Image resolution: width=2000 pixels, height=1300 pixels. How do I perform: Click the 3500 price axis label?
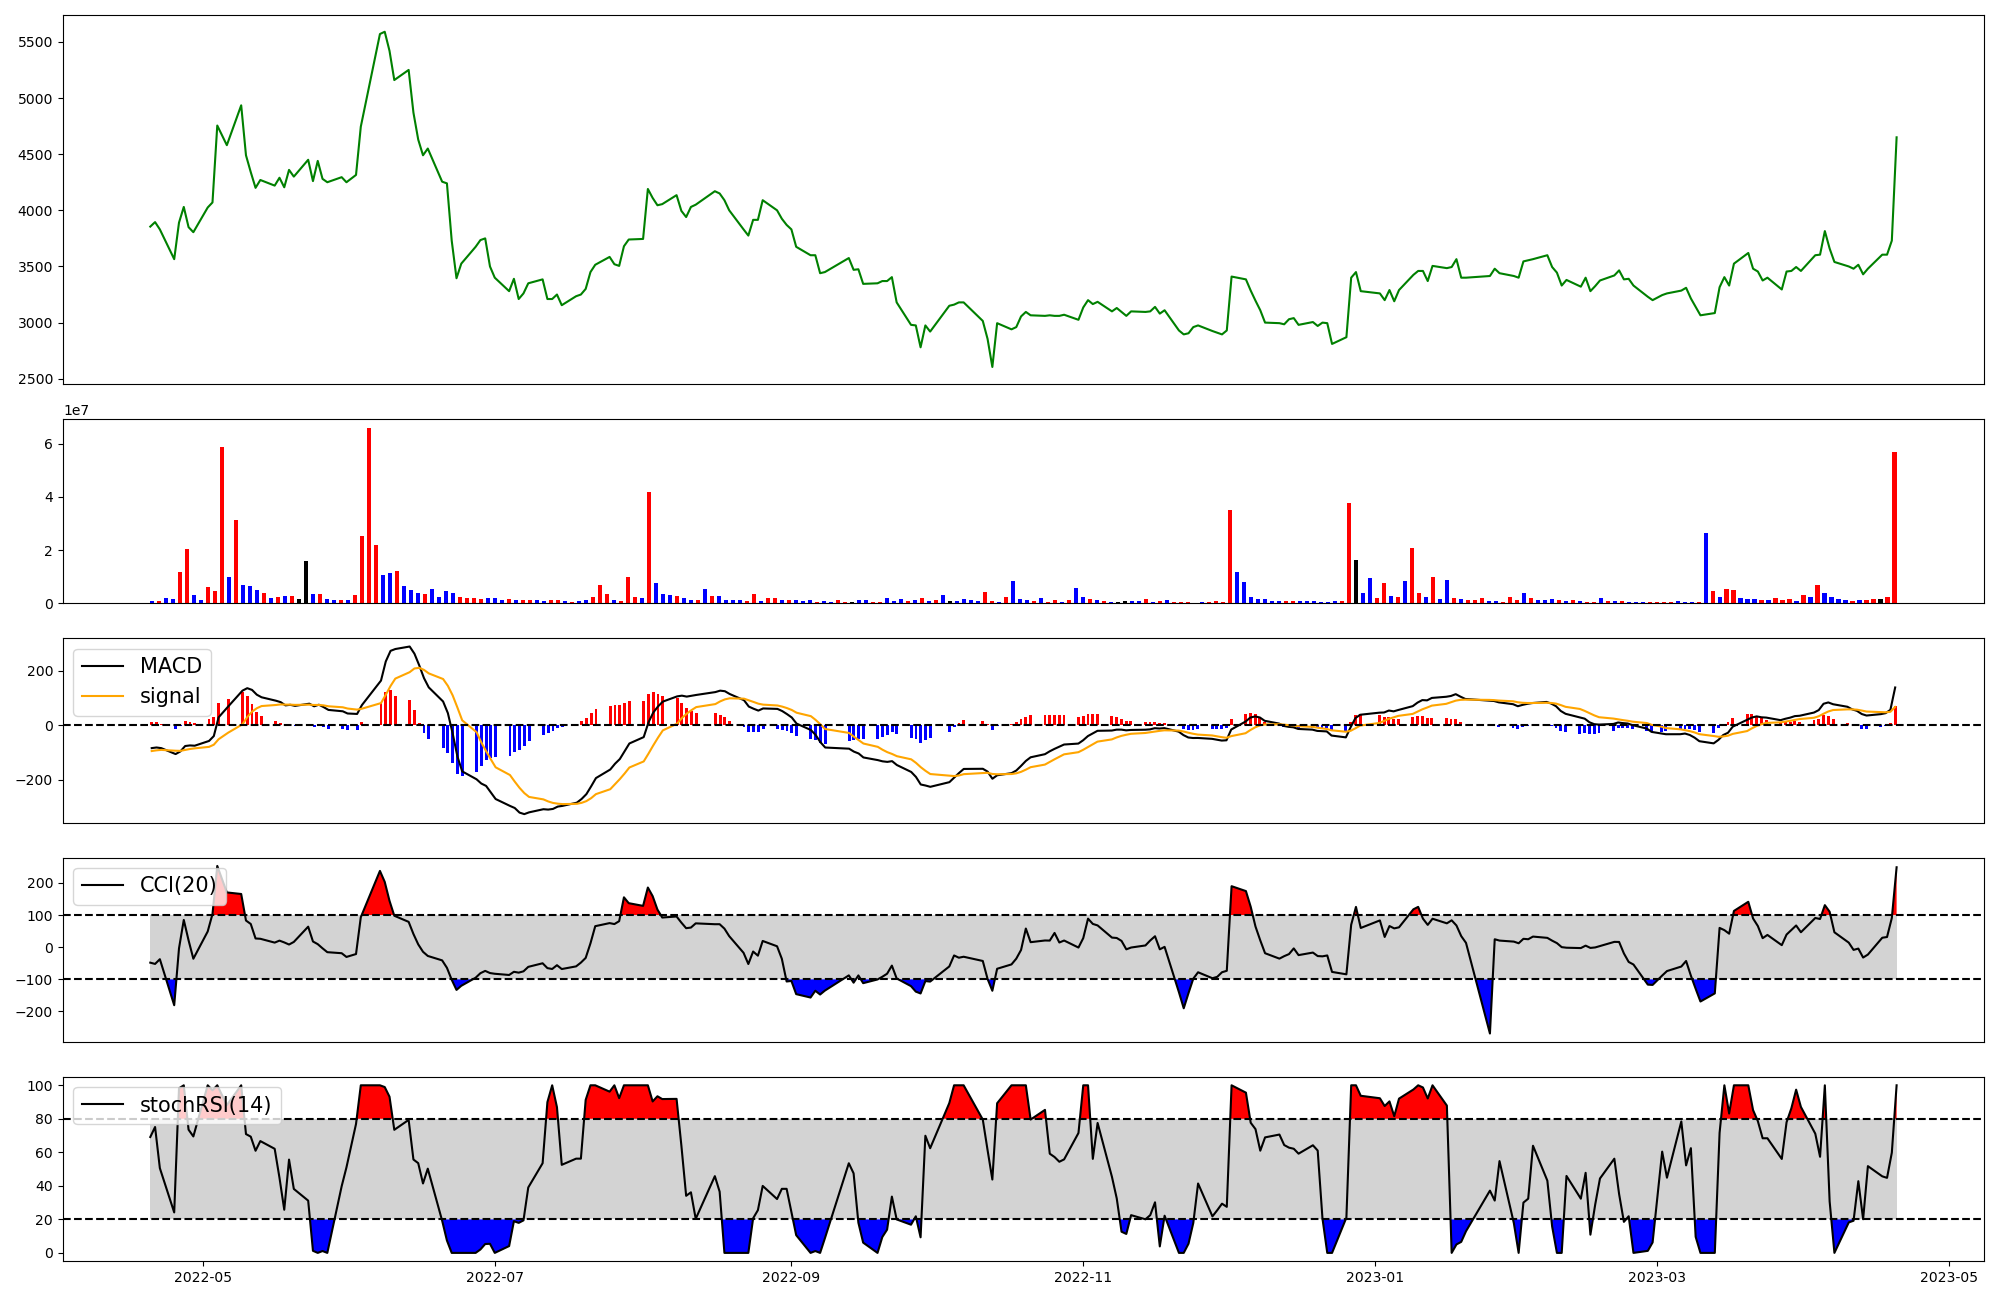point(35,267)
